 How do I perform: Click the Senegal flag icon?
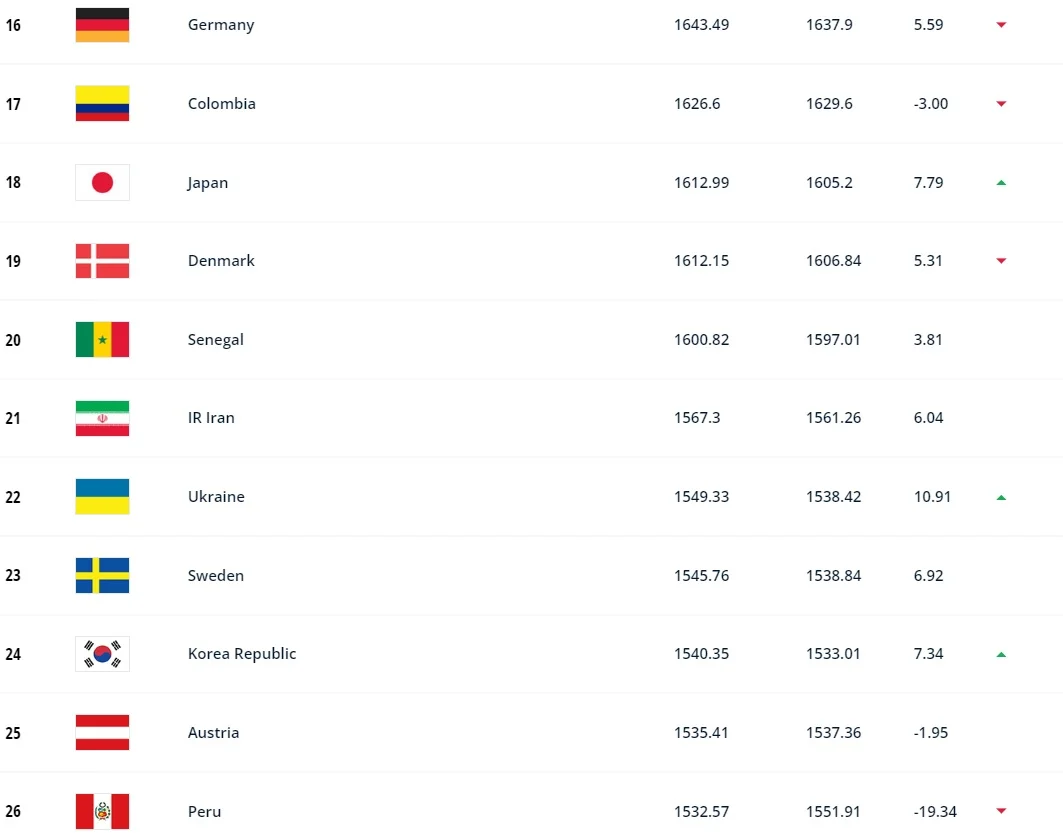tap(102, 340)
